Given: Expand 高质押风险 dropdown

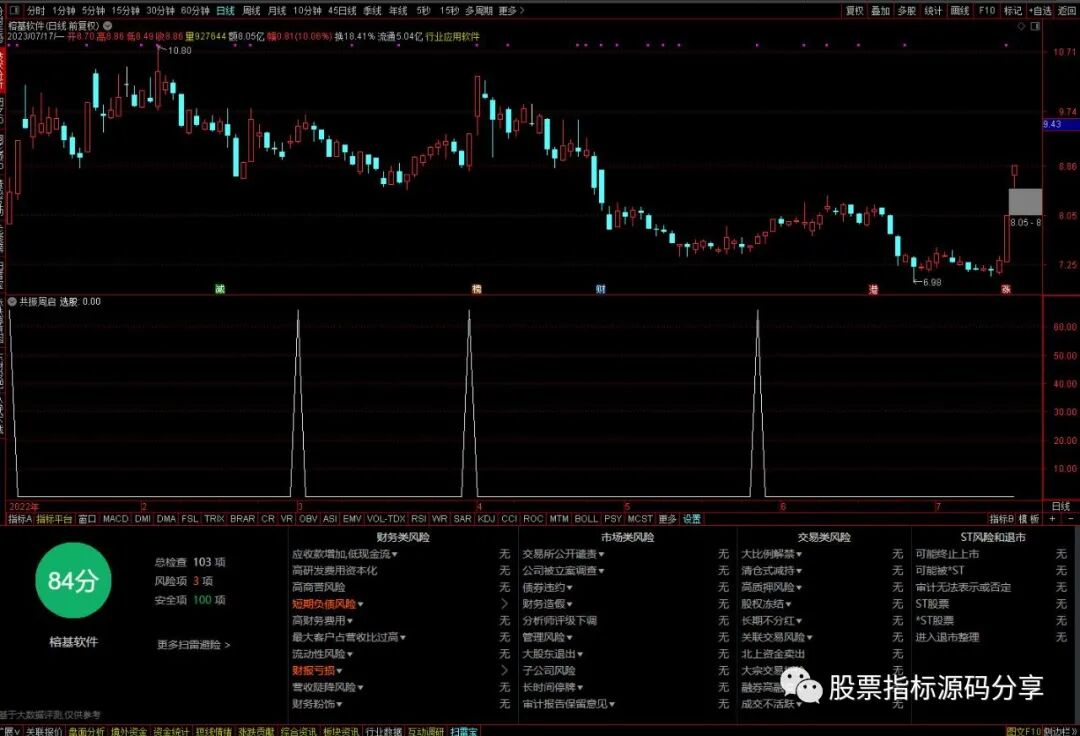Looking at the screenshot, I should tap(798, 587).
